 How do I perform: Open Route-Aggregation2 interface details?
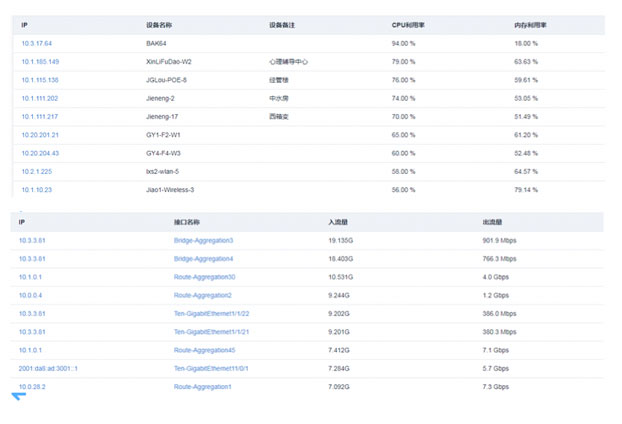(x=202, y=295)
